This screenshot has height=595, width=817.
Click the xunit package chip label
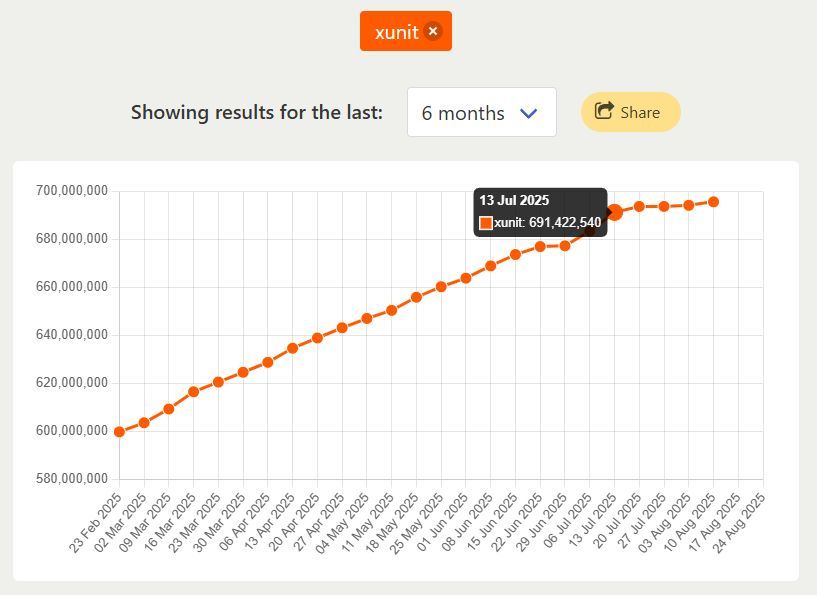(x=397, y=32)
